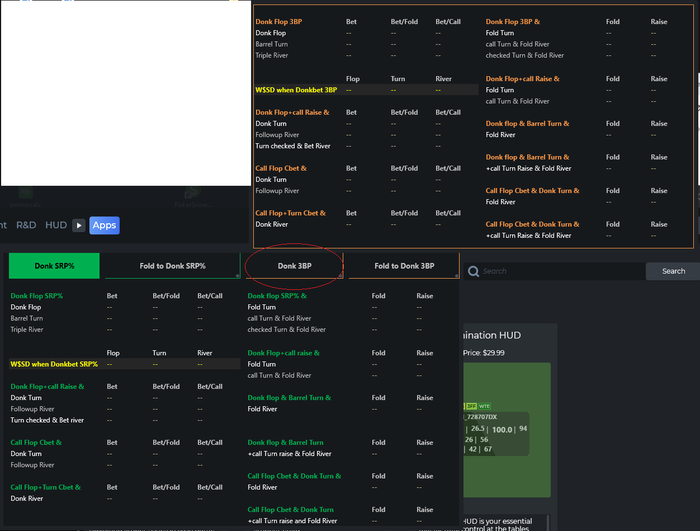Click the orange 'Call Flop Cbet & Donk Turn &' above 'Fold River'
The width and height of the screenshot is (700, 531).
pyautogui.click(x=532, y=191)
